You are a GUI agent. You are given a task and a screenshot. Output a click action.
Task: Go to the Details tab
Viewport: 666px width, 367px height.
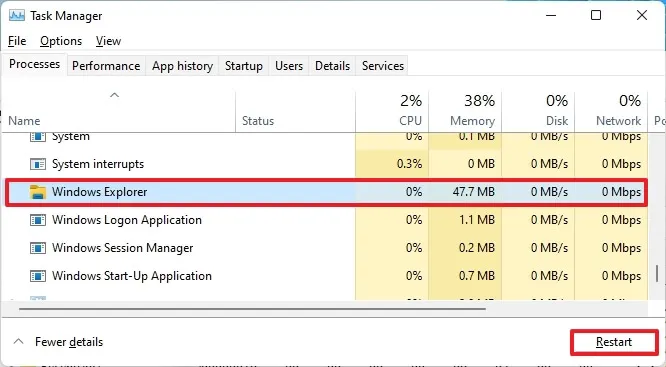pyautogui.click(x=333, y=66)
